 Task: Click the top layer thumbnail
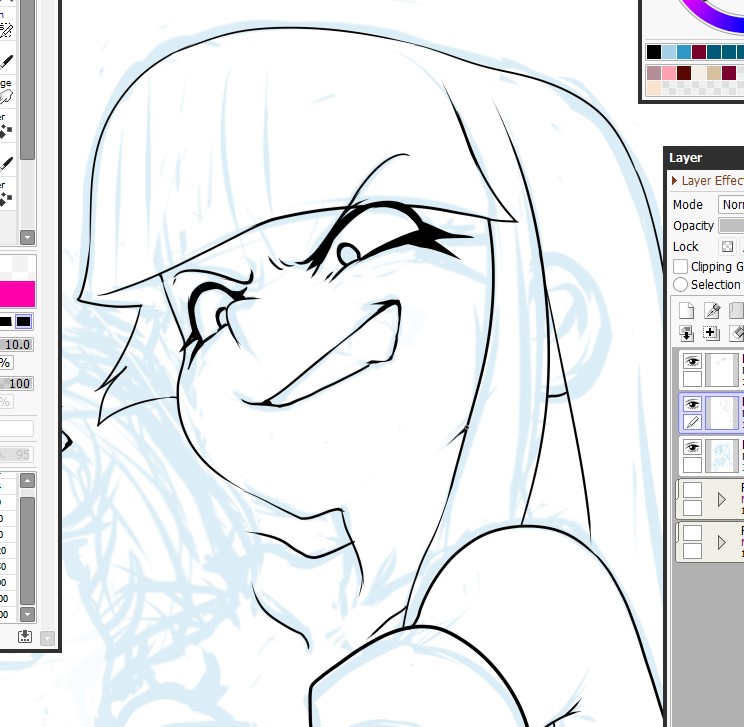point(721,370)
